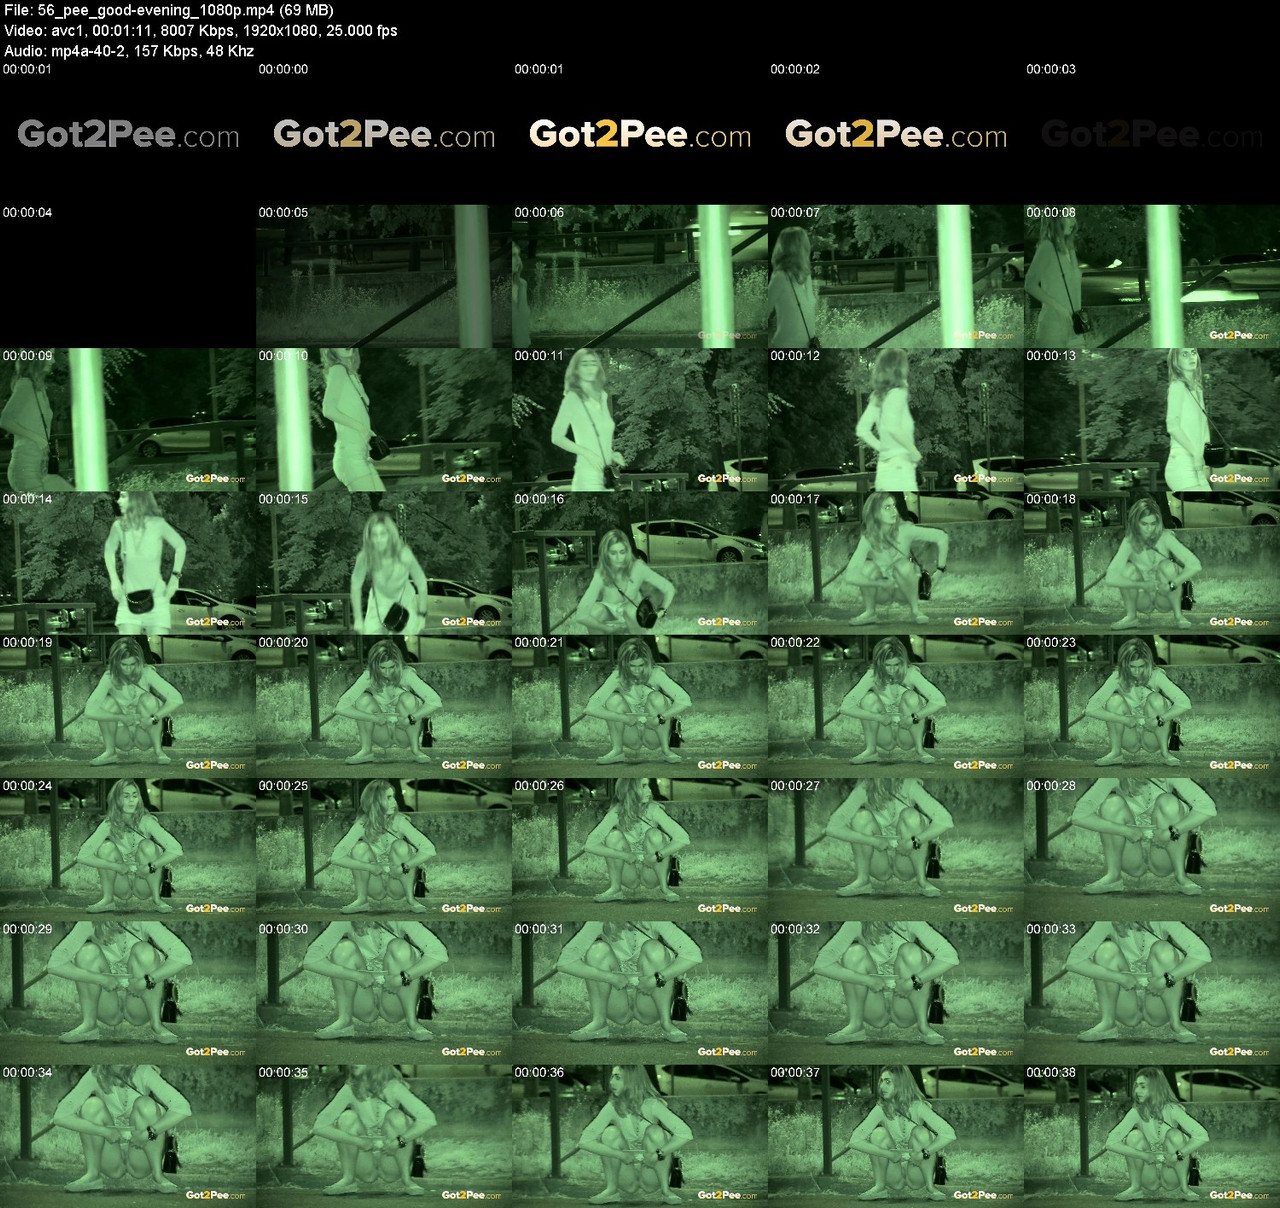Select the 00:00:34 timestamp marker
This screenshot has width=1280, height=1208.
(x=26, y=1071)
